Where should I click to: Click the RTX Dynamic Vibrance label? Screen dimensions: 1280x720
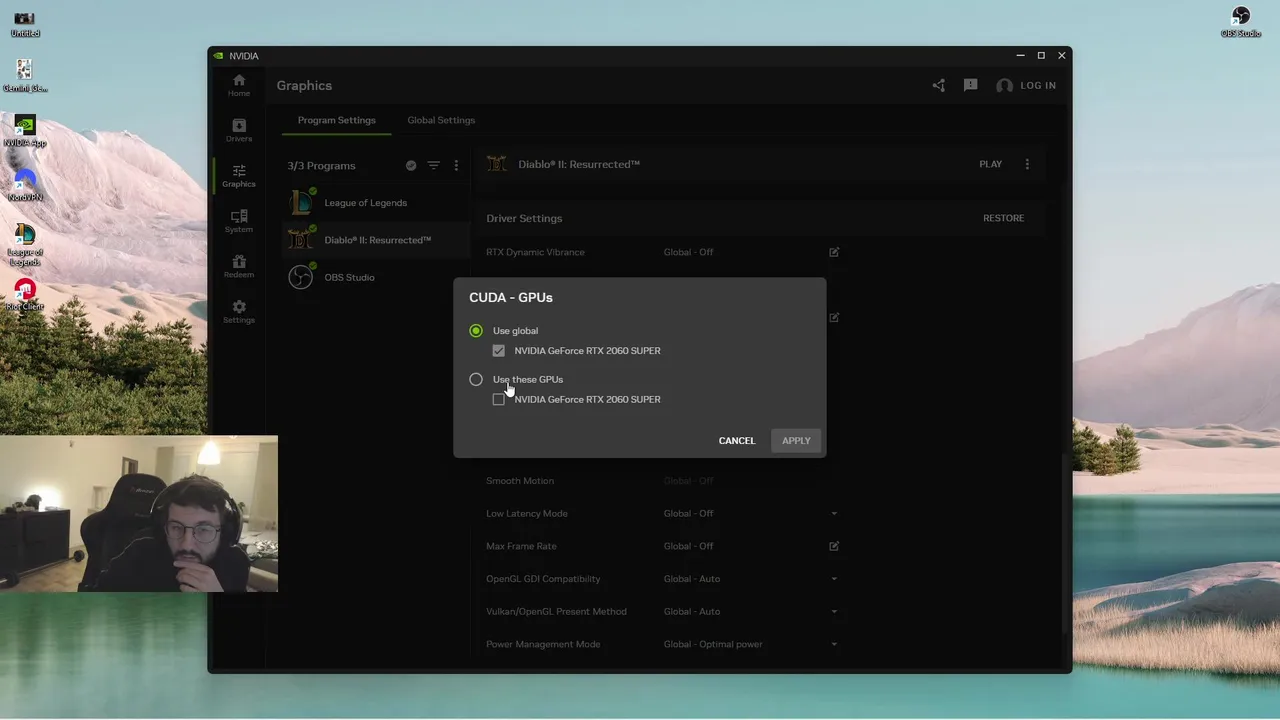click(x=535, y=252)
